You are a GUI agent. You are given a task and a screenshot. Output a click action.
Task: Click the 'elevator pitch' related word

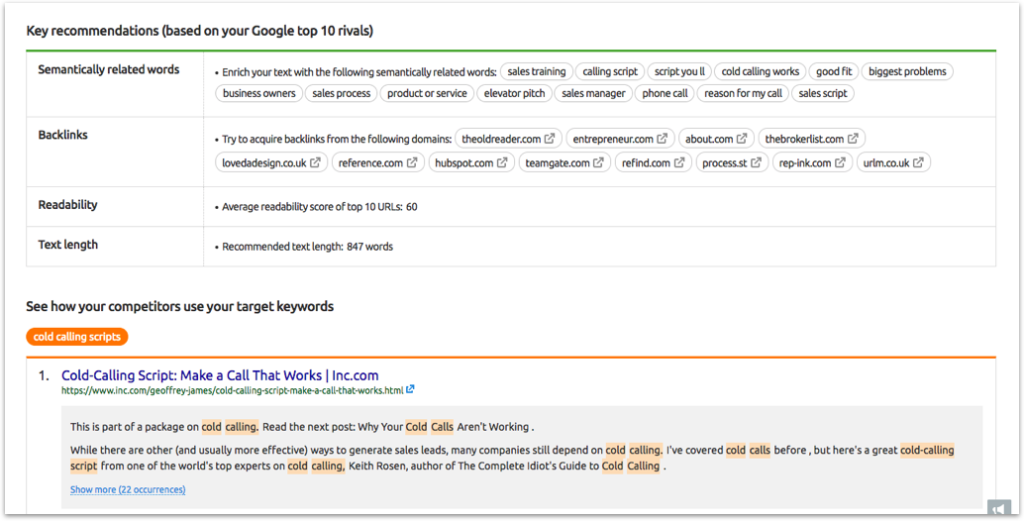(x=515, y=93)
